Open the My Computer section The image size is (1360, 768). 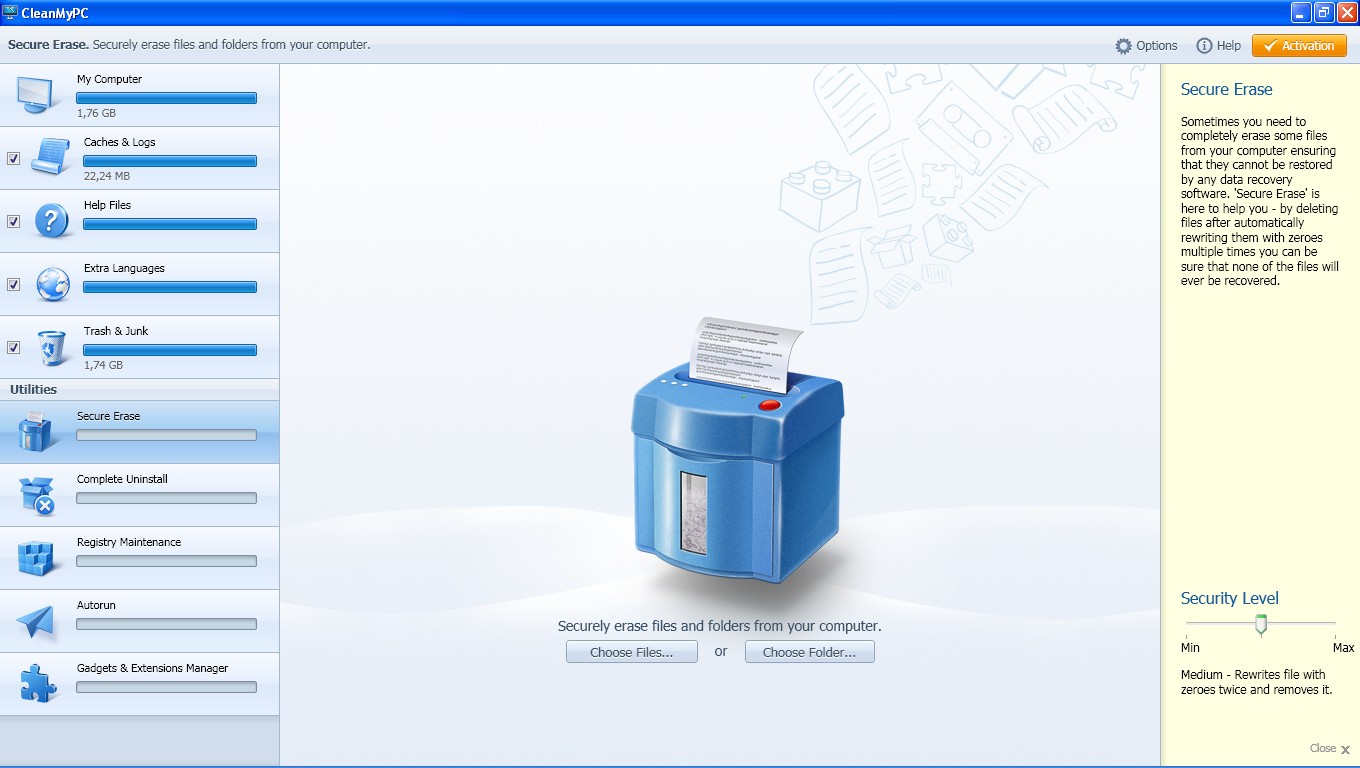coord(139,95)
